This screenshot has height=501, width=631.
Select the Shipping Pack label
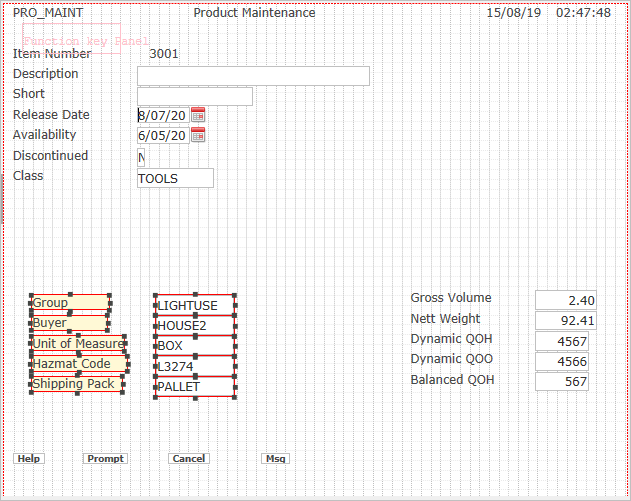(76, 384)
